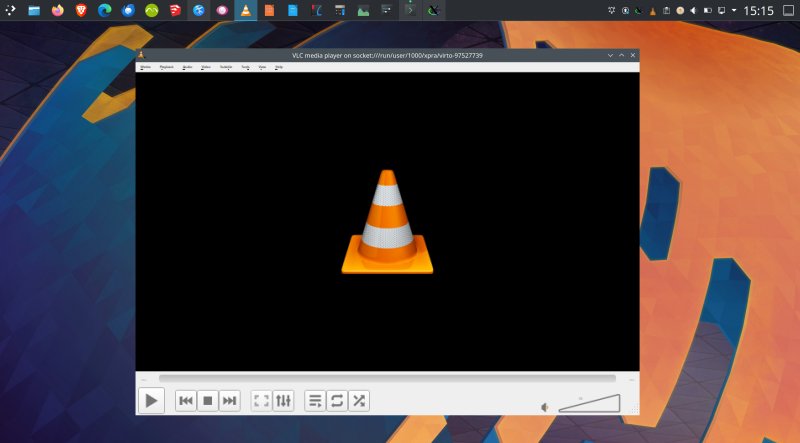The height and width of the screenshot is (443, 800).
Task: Click the playback seek bar
Action: (387, 378)
